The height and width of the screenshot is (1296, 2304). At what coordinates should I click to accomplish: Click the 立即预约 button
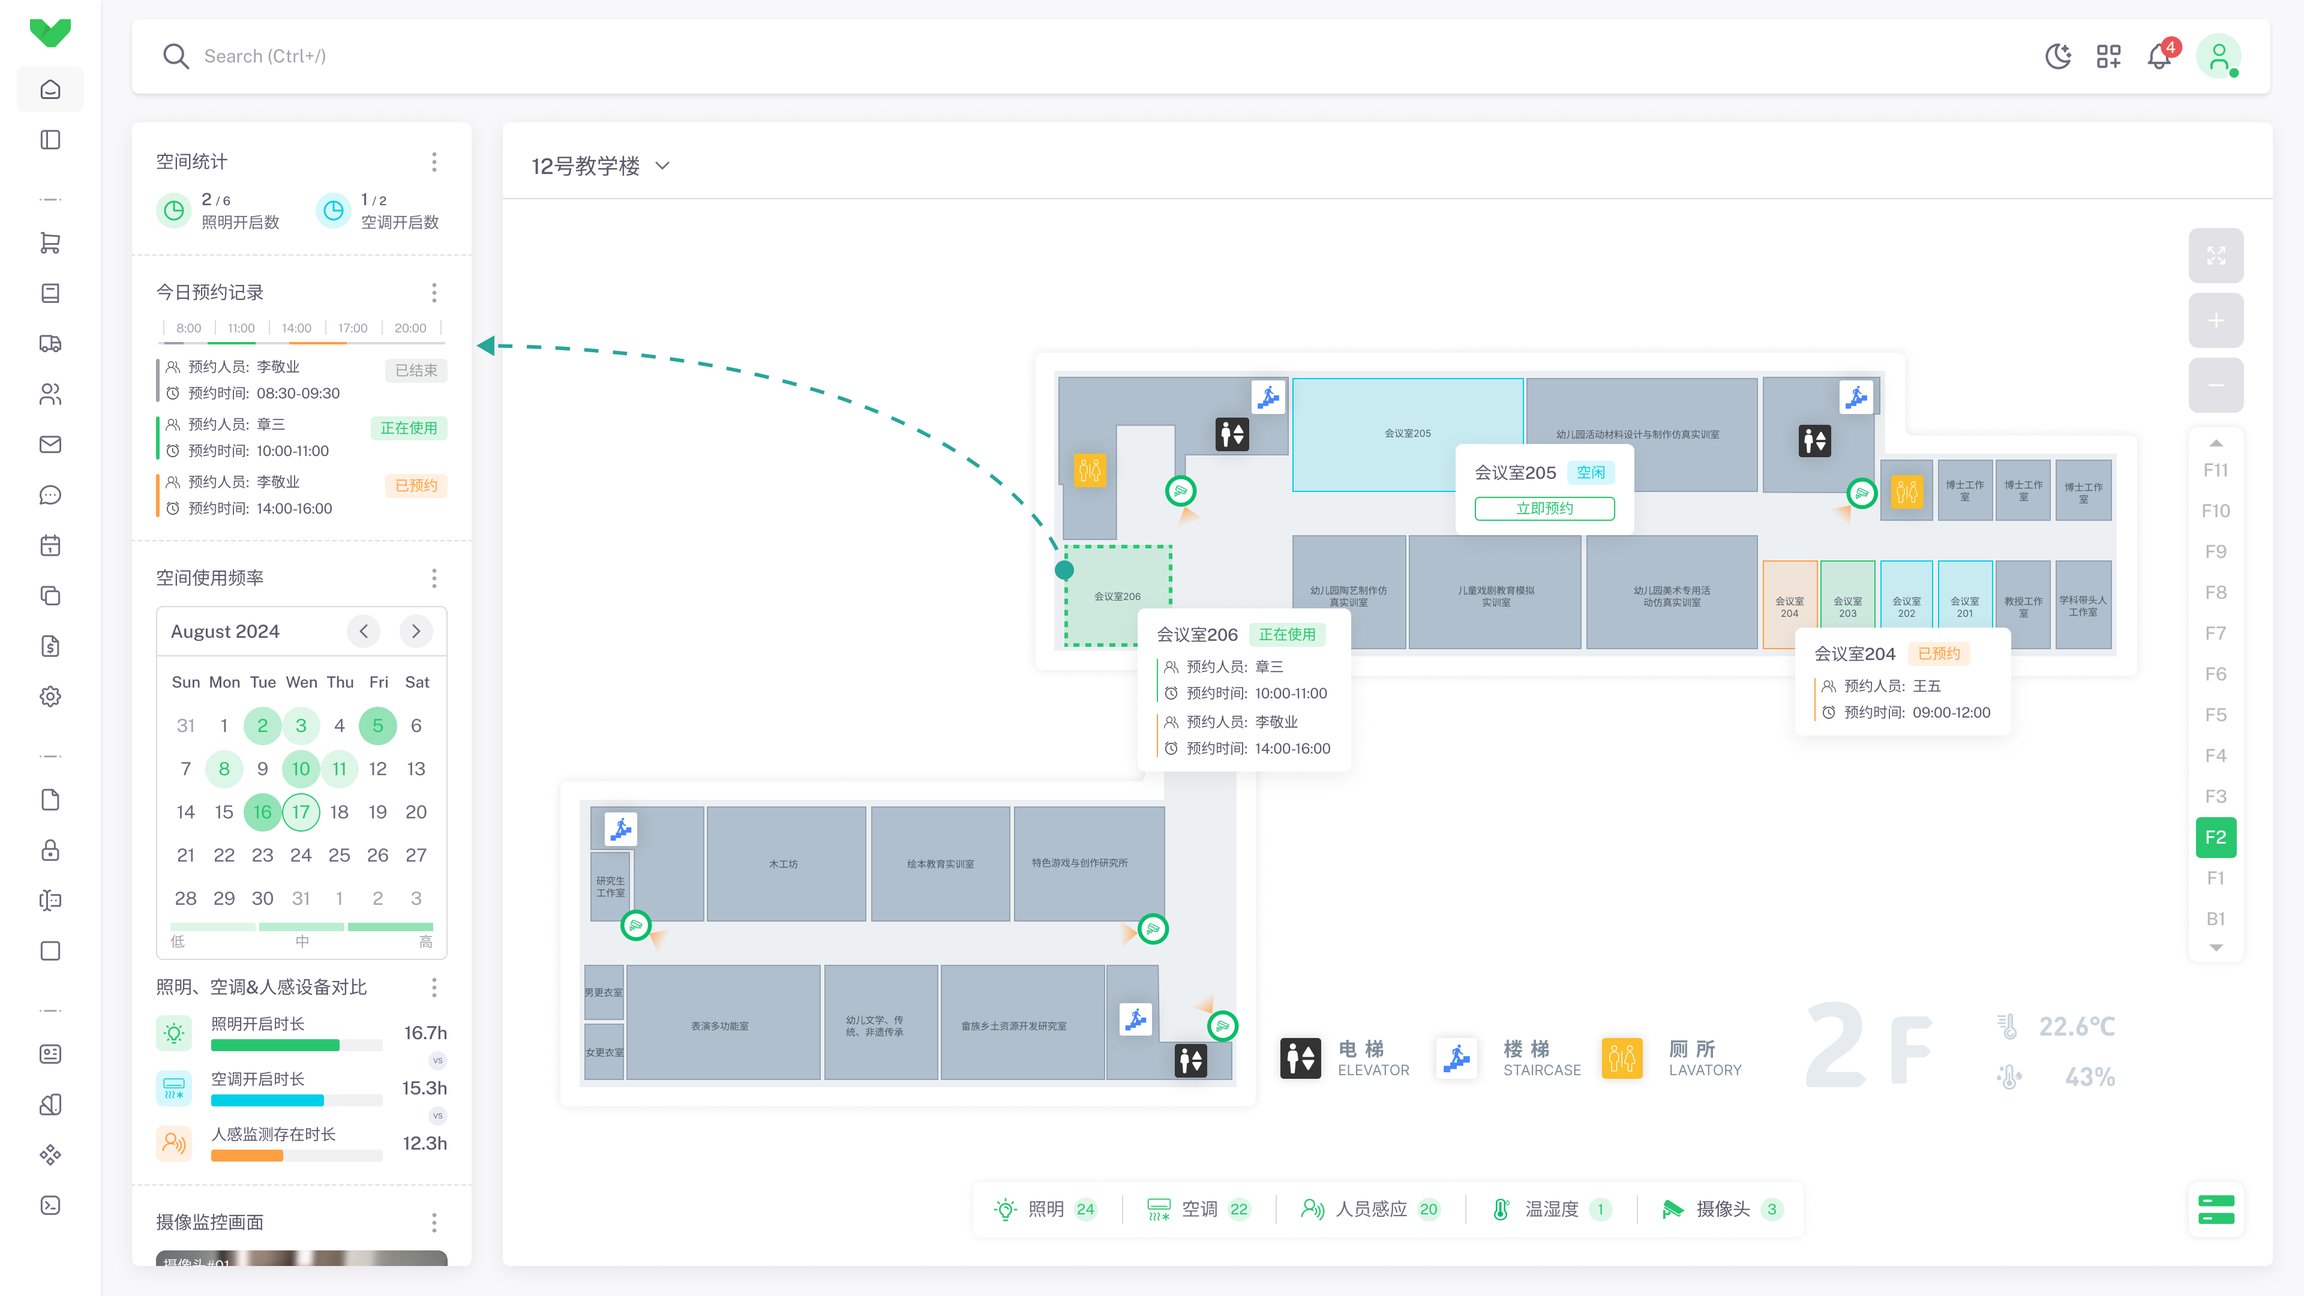1544,508
